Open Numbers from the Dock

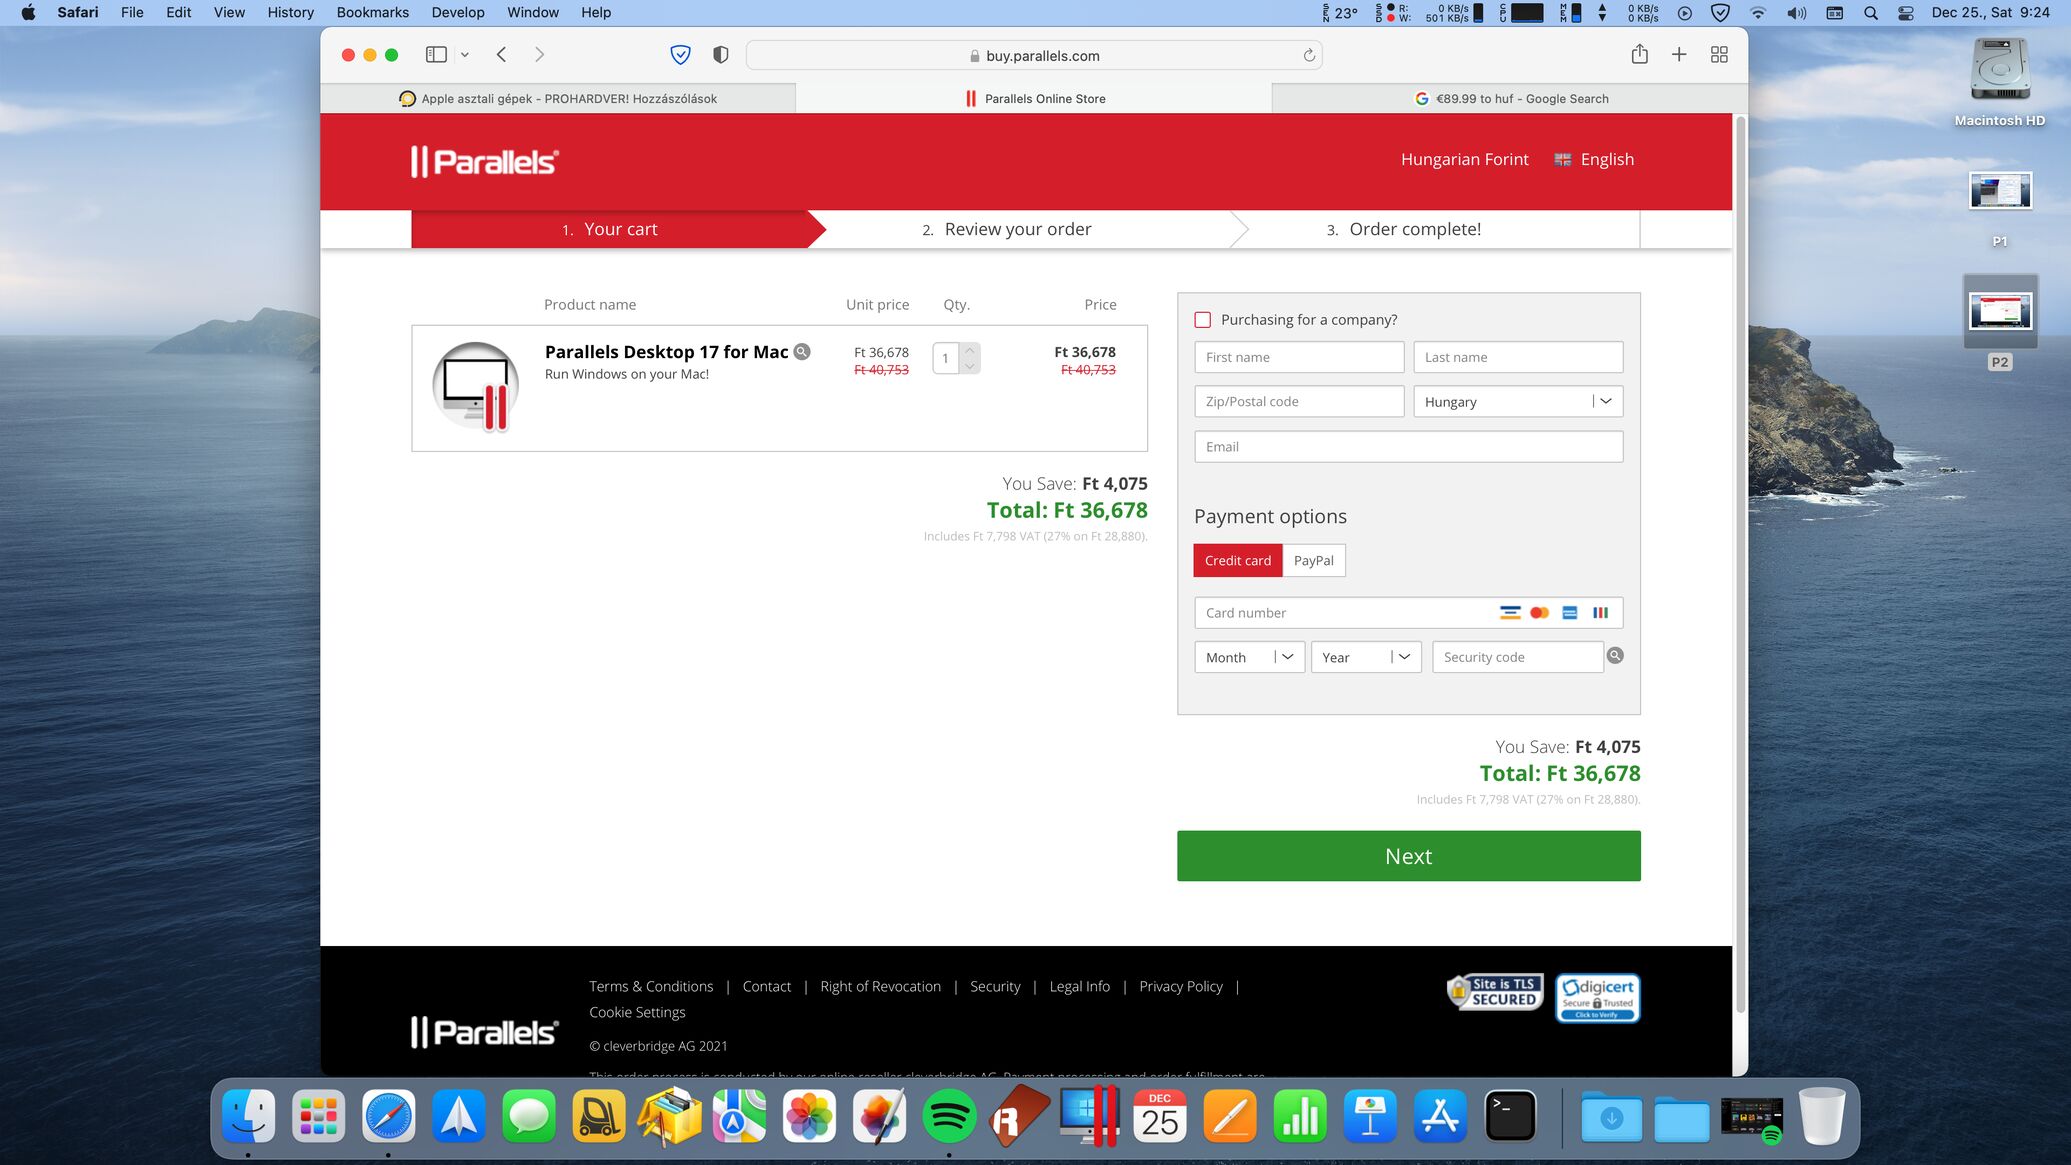coord(1300,1116)
